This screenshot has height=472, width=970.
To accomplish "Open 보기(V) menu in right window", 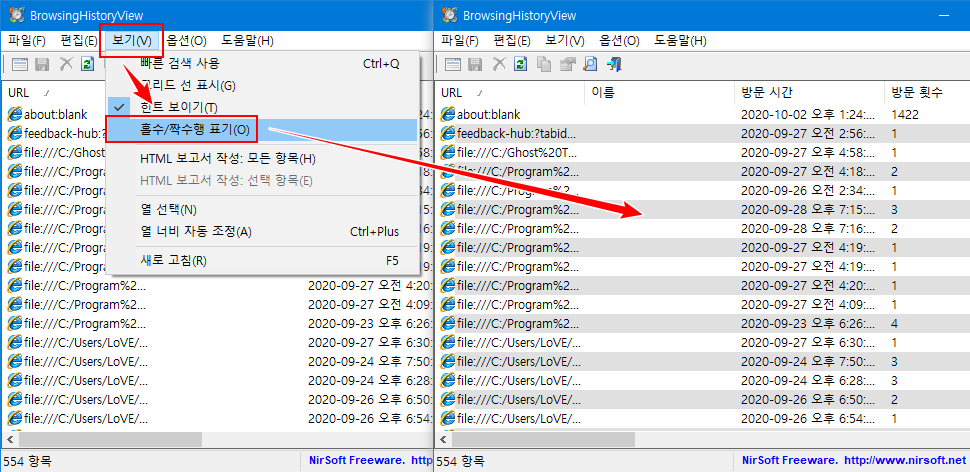I will [x=565, y=41].
